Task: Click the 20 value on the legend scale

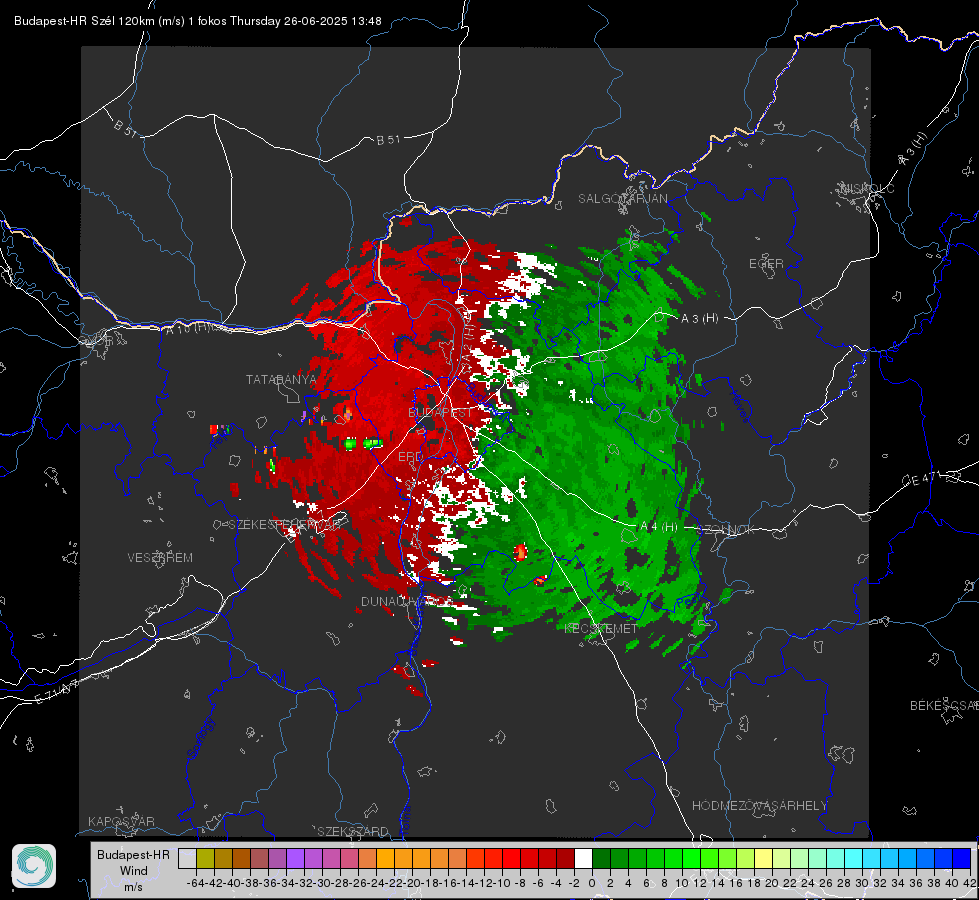Action: tap(772, 883)
